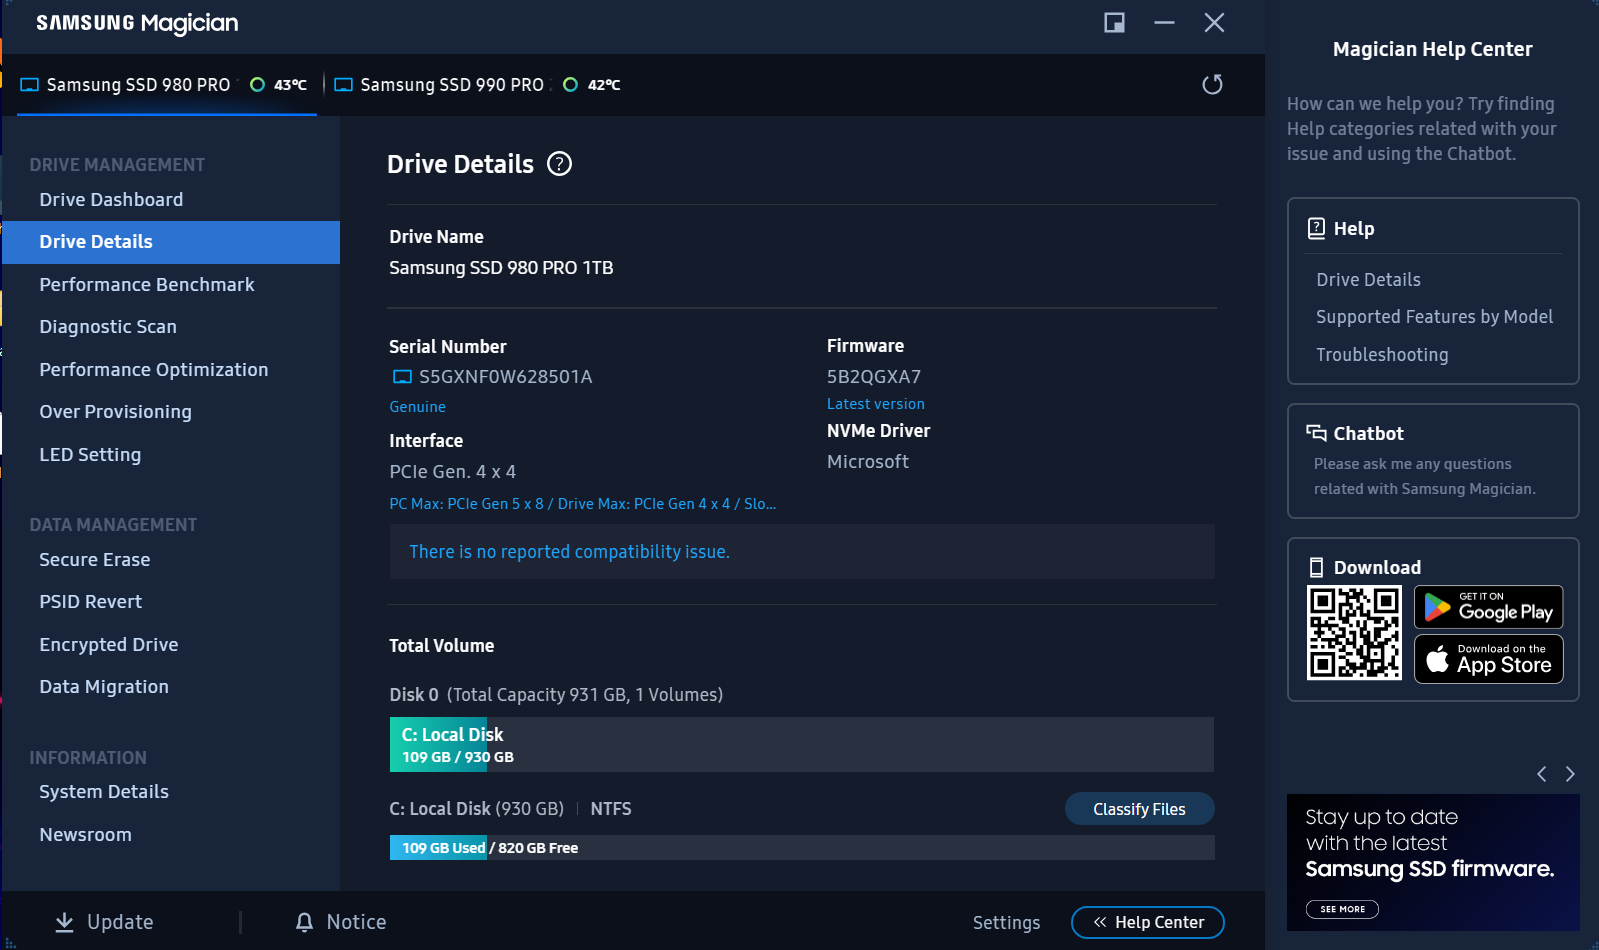Click the Classify Files button
The width and height of the screenshot is (1599, 950).
[1139, 809]
